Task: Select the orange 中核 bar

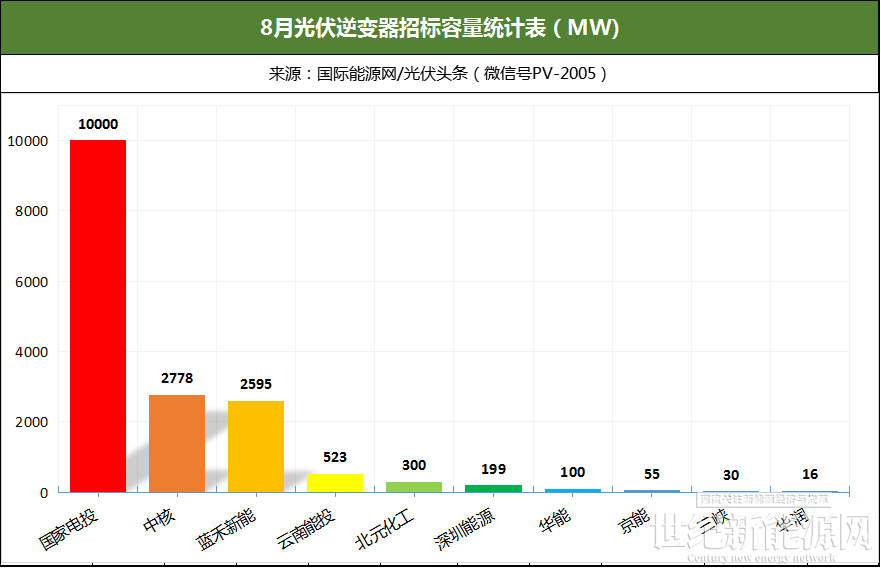Action: point(177,444)
